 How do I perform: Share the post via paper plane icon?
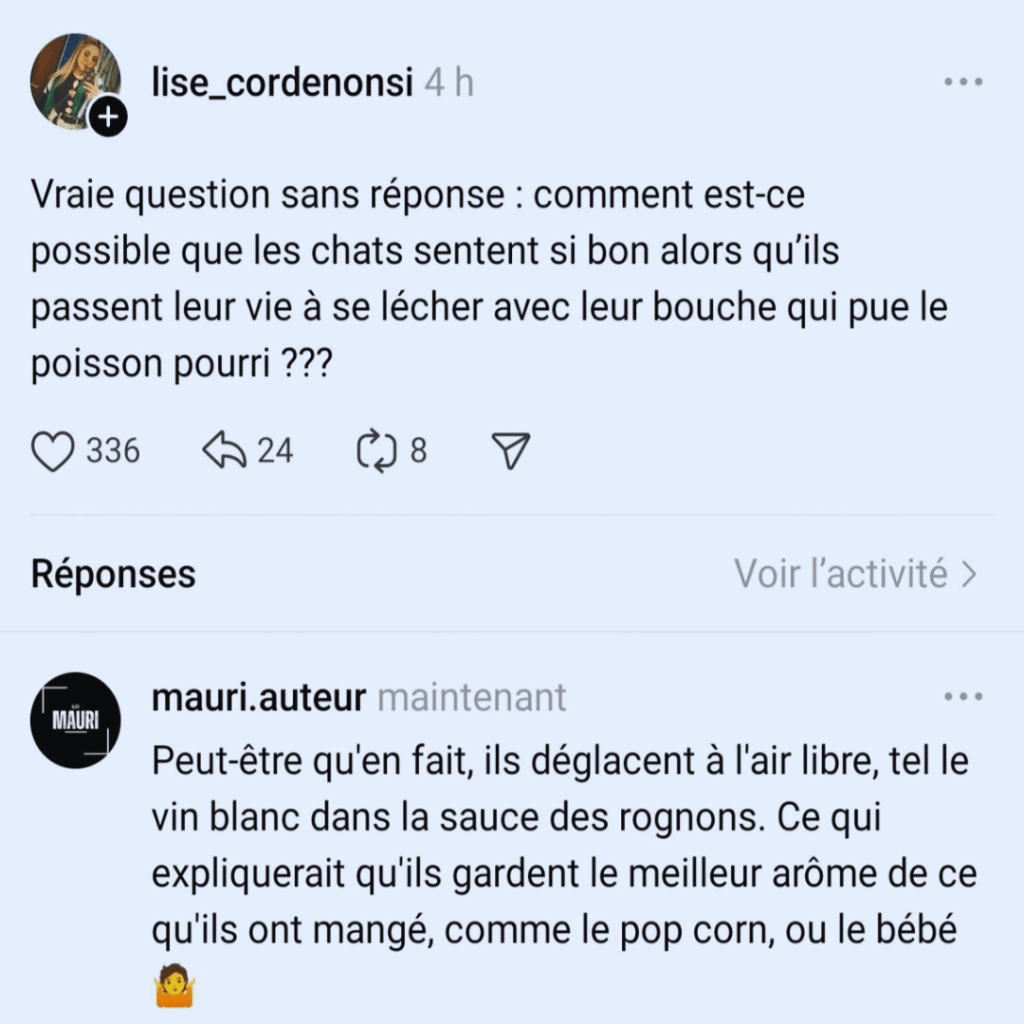[512, 452]
